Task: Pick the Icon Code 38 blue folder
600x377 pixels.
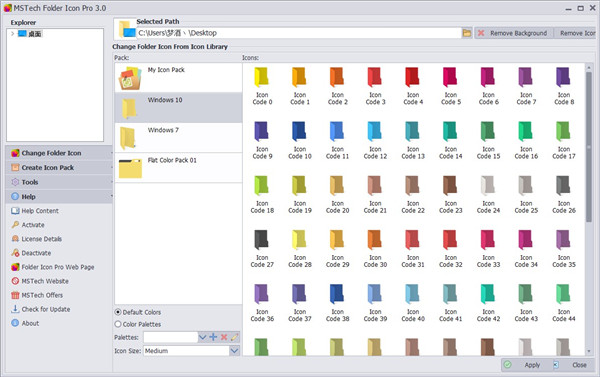Action: pos(338,303)
